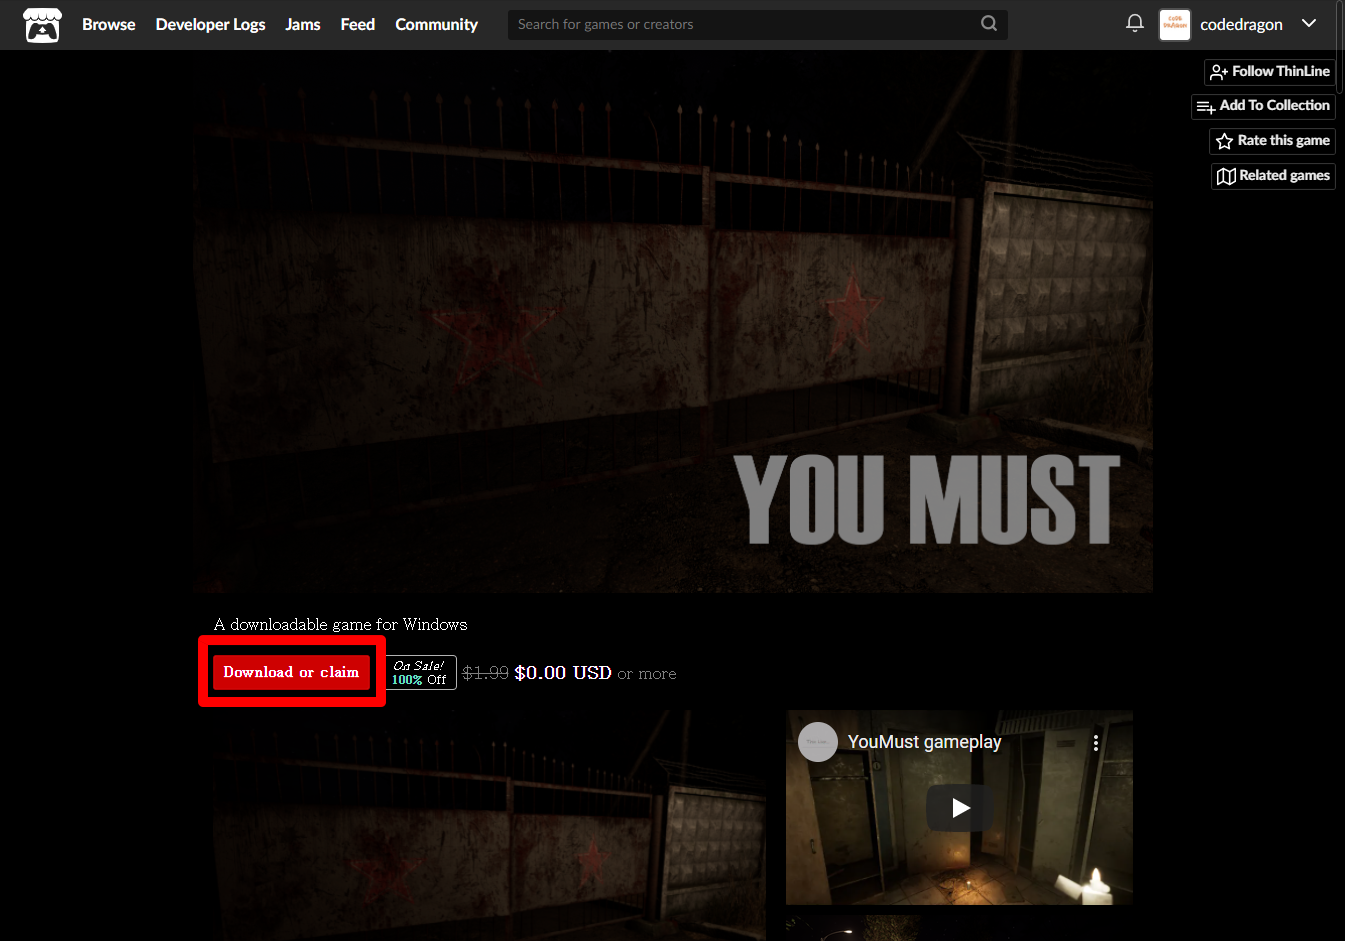Open the Browse menu item
Screen dimensions: 1345x941
click(108, 24)
